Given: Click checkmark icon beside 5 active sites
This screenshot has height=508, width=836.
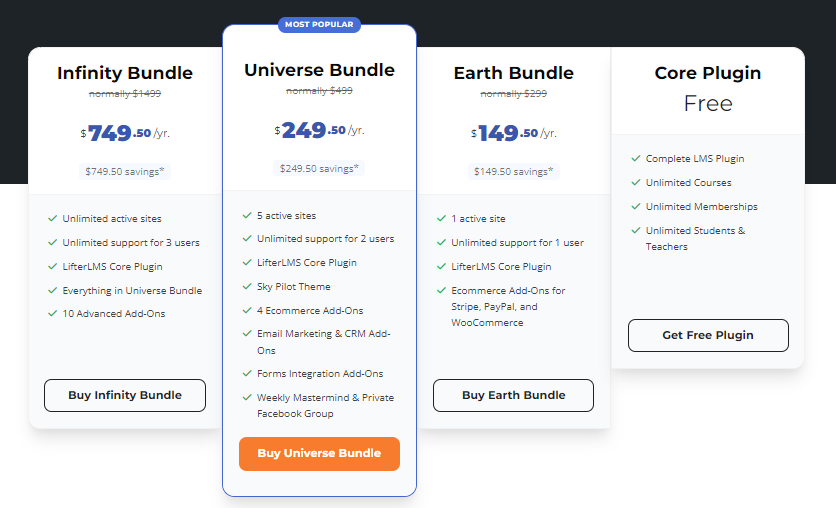Looking at the screenshot, I should pos(247,215).
